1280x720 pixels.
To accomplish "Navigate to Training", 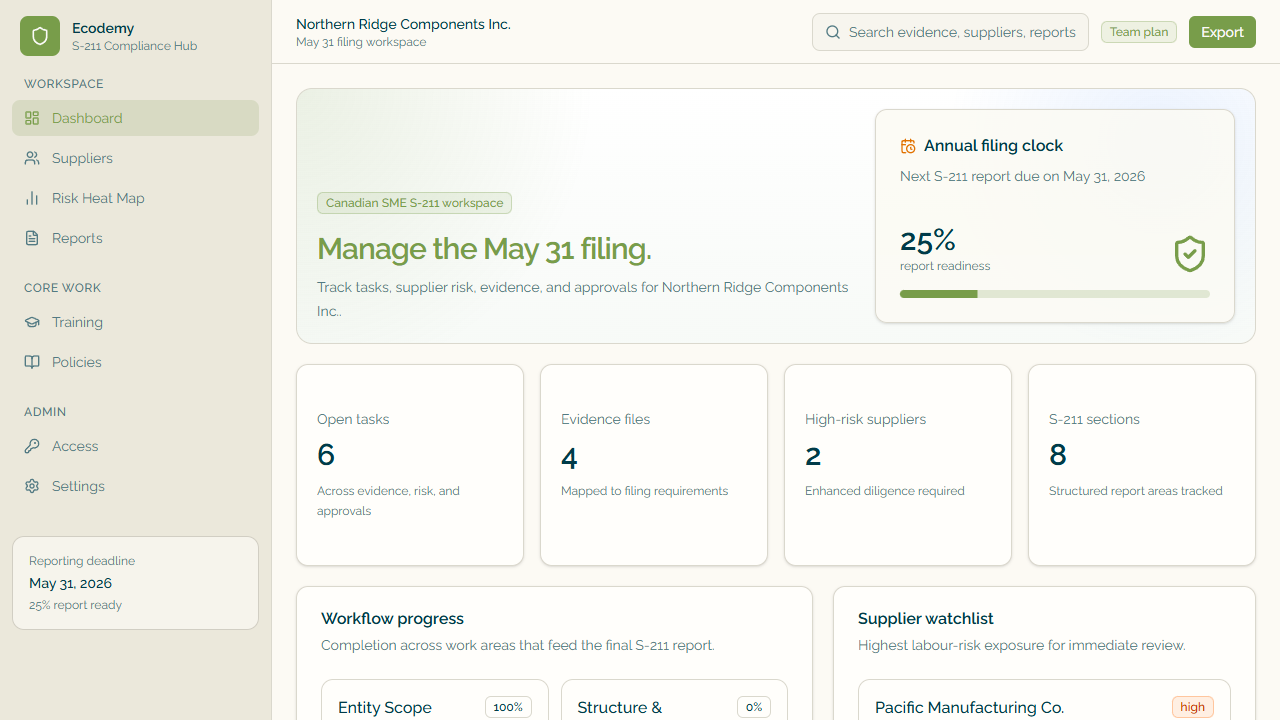I will pyautogui.click(x=135, y=322).
